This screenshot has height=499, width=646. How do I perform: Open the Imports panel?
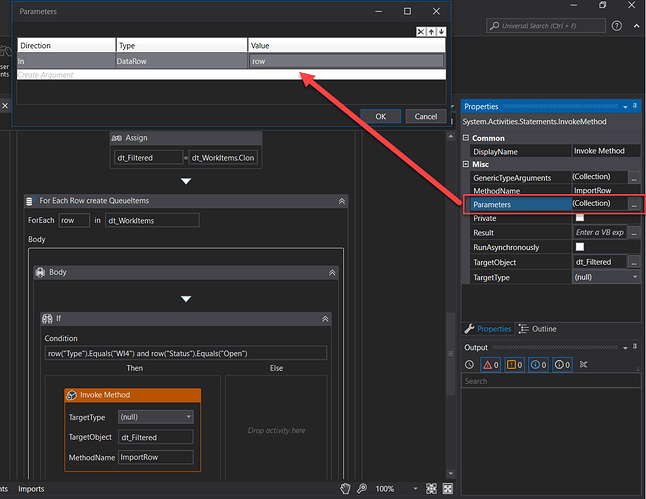[31, 489]
